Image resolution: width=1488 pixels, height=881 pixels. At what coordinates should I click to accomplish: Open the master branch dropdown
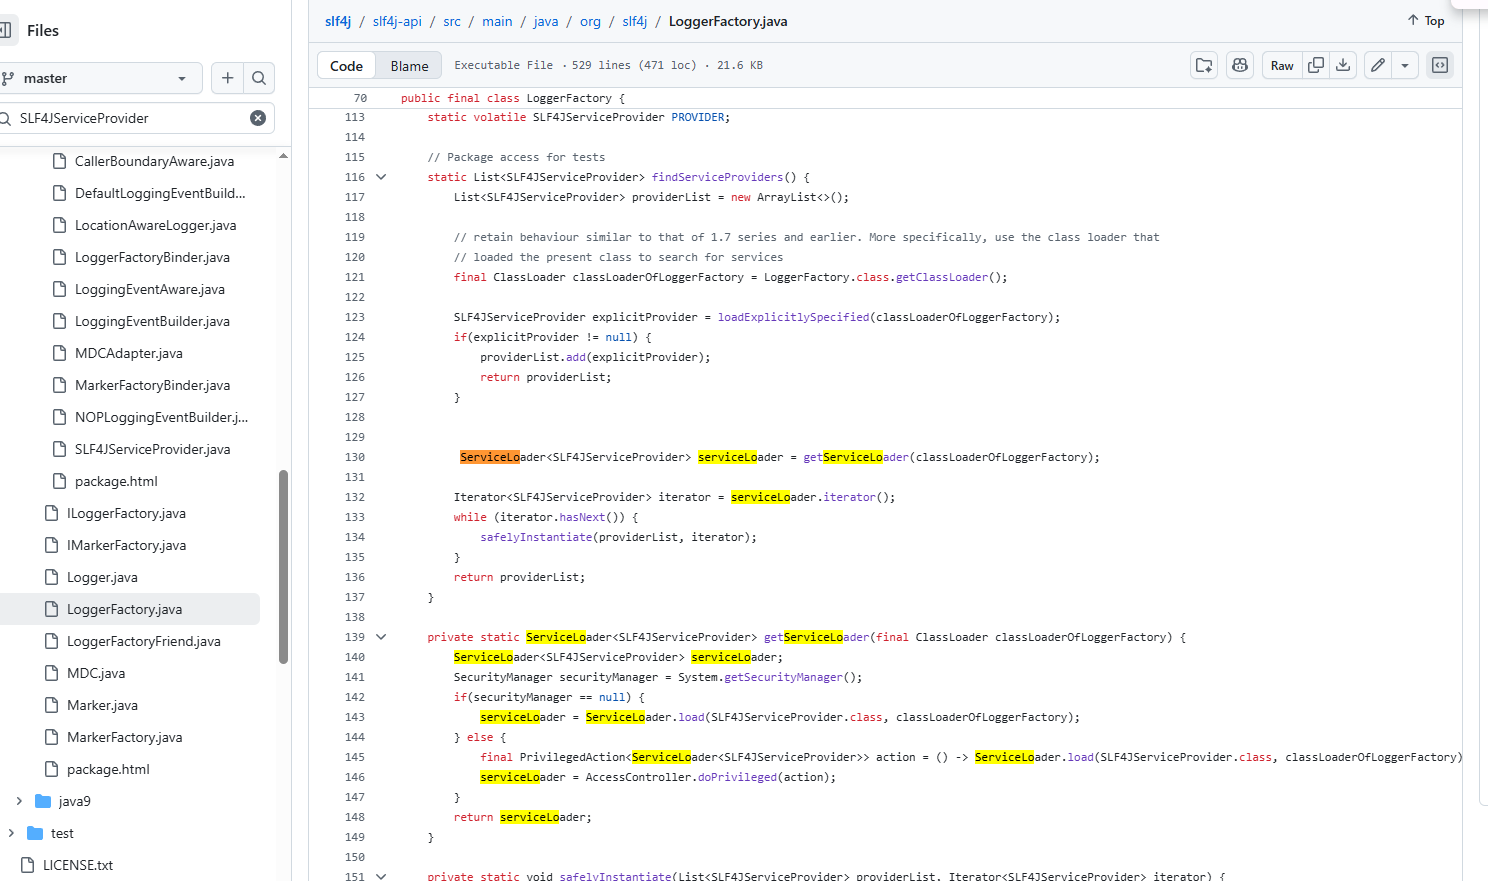(98, 78)
